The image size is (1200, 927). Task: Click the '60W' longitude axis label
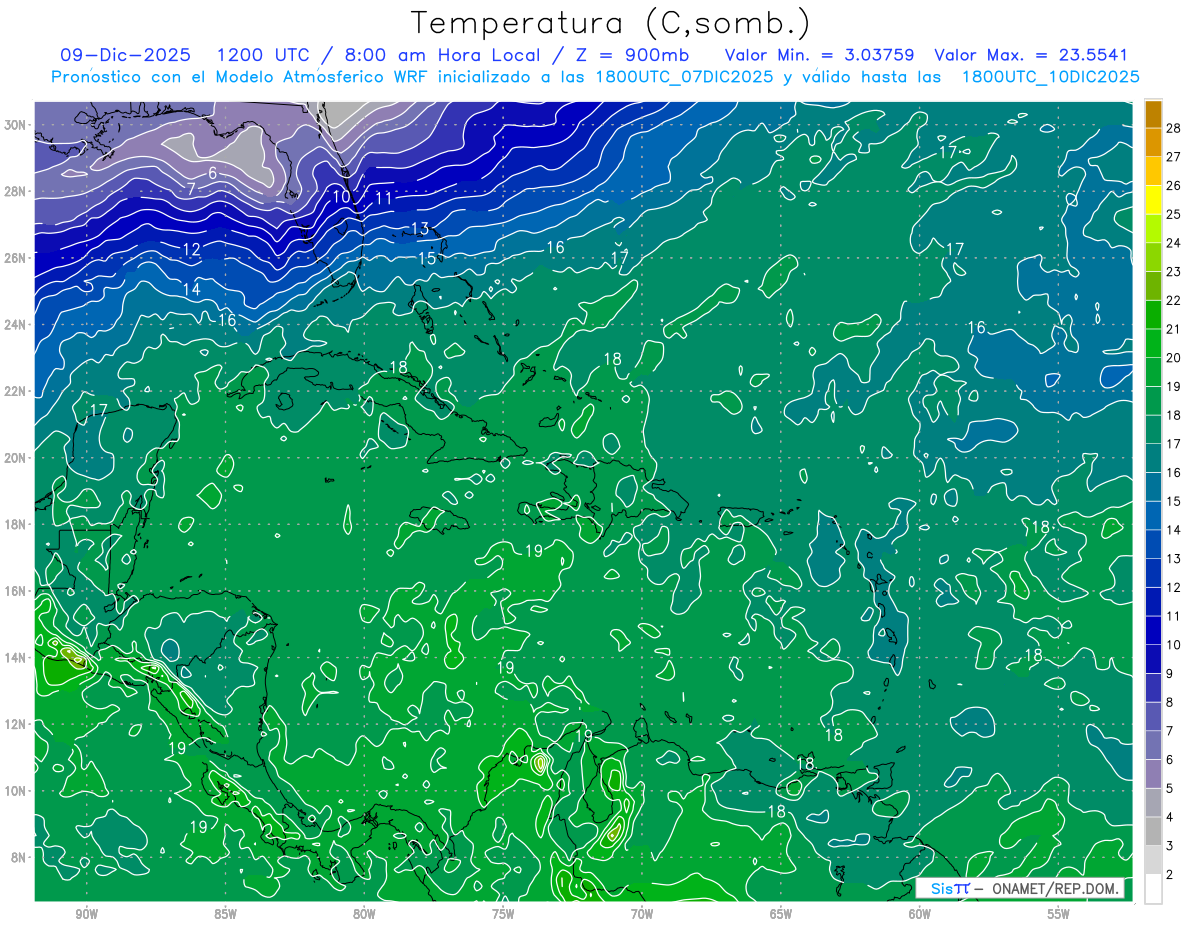920,915
